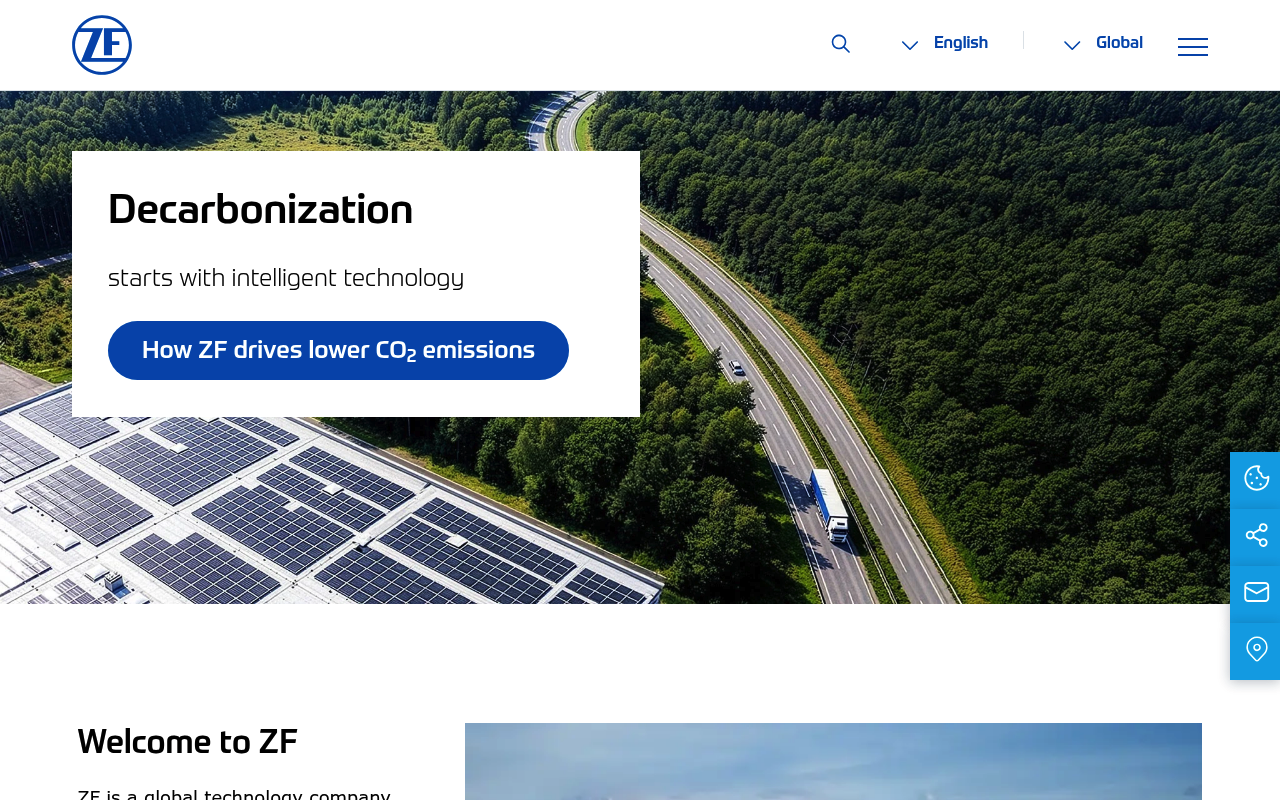Click 'How ZF drives lower CO2 emissions' button
1280x800 pixels.
338,350
